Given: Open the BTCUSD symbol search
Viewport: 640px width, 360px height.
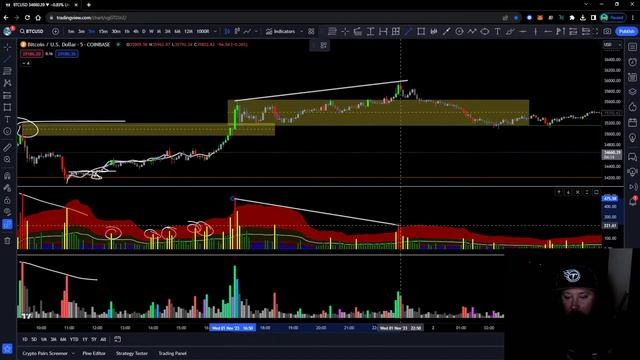Looking at the screenshot, I should tap(32, 31).
